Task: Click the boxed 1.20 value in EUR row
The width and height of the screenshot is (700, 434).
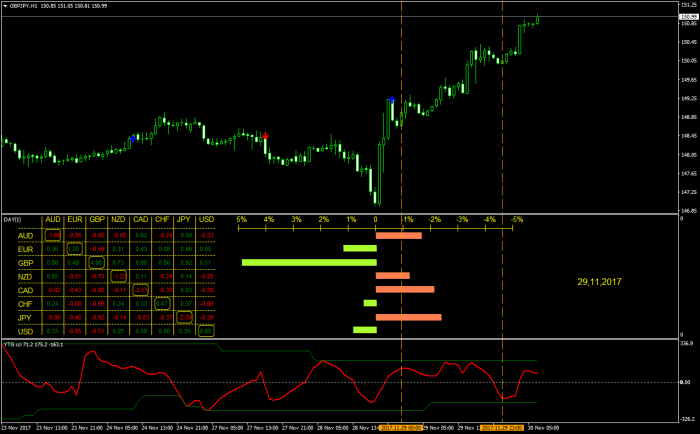Action: coord(75,249)
